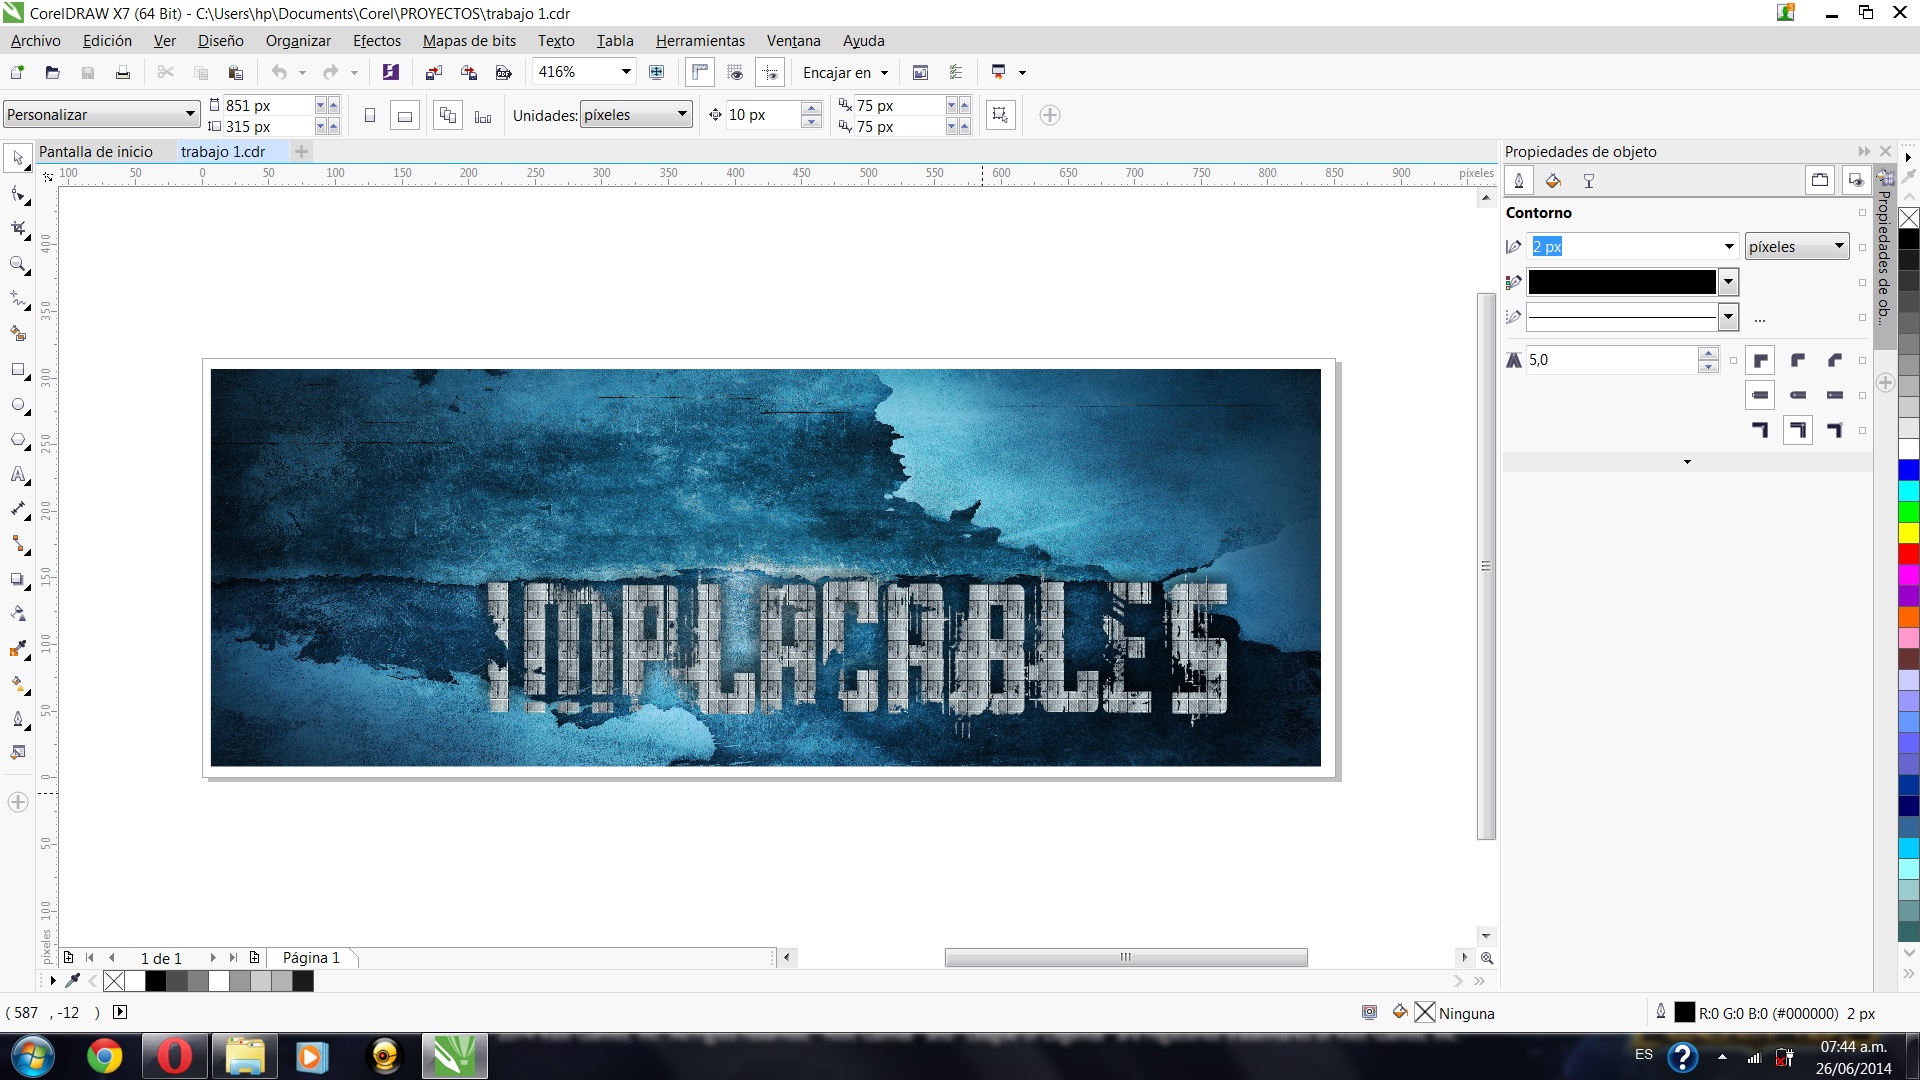1920x1080 pixels.
Task: Toggle Show Rulers button
Action: (x=700, y=72)
